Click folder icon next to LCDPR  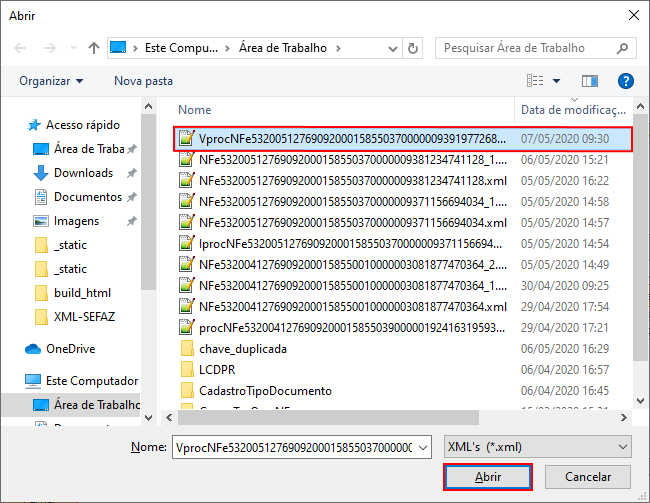(187, 369)
